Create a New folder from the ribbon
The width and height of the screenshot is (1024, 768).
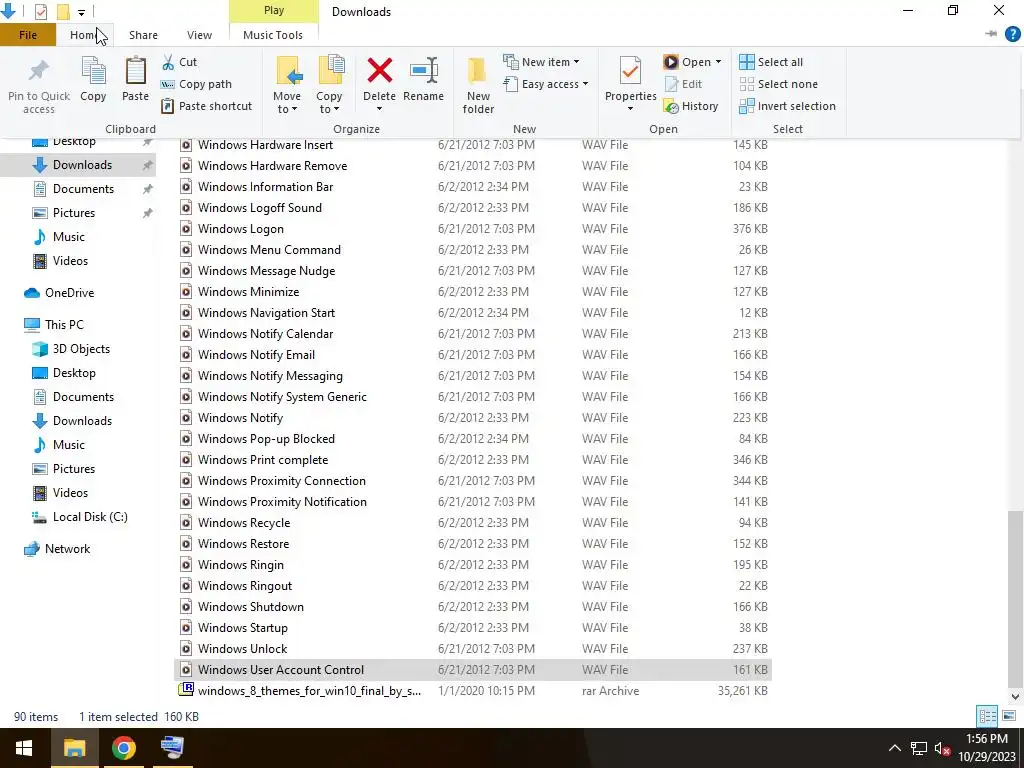478,86
